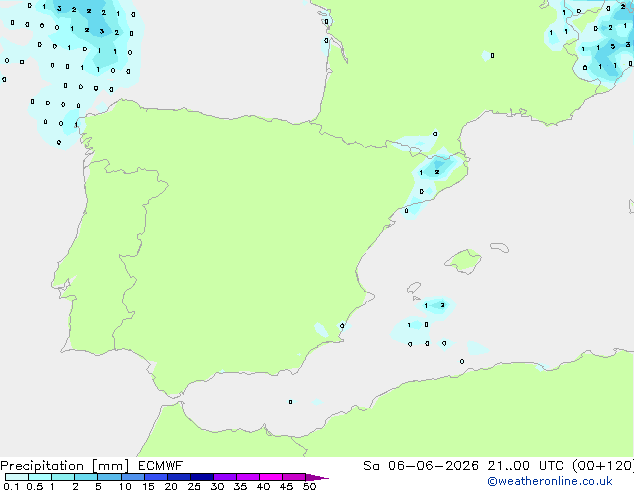Click the legend label '25'
Image resolution: width=634 pixels, height=490 pixels.
(x=194, y=486)
